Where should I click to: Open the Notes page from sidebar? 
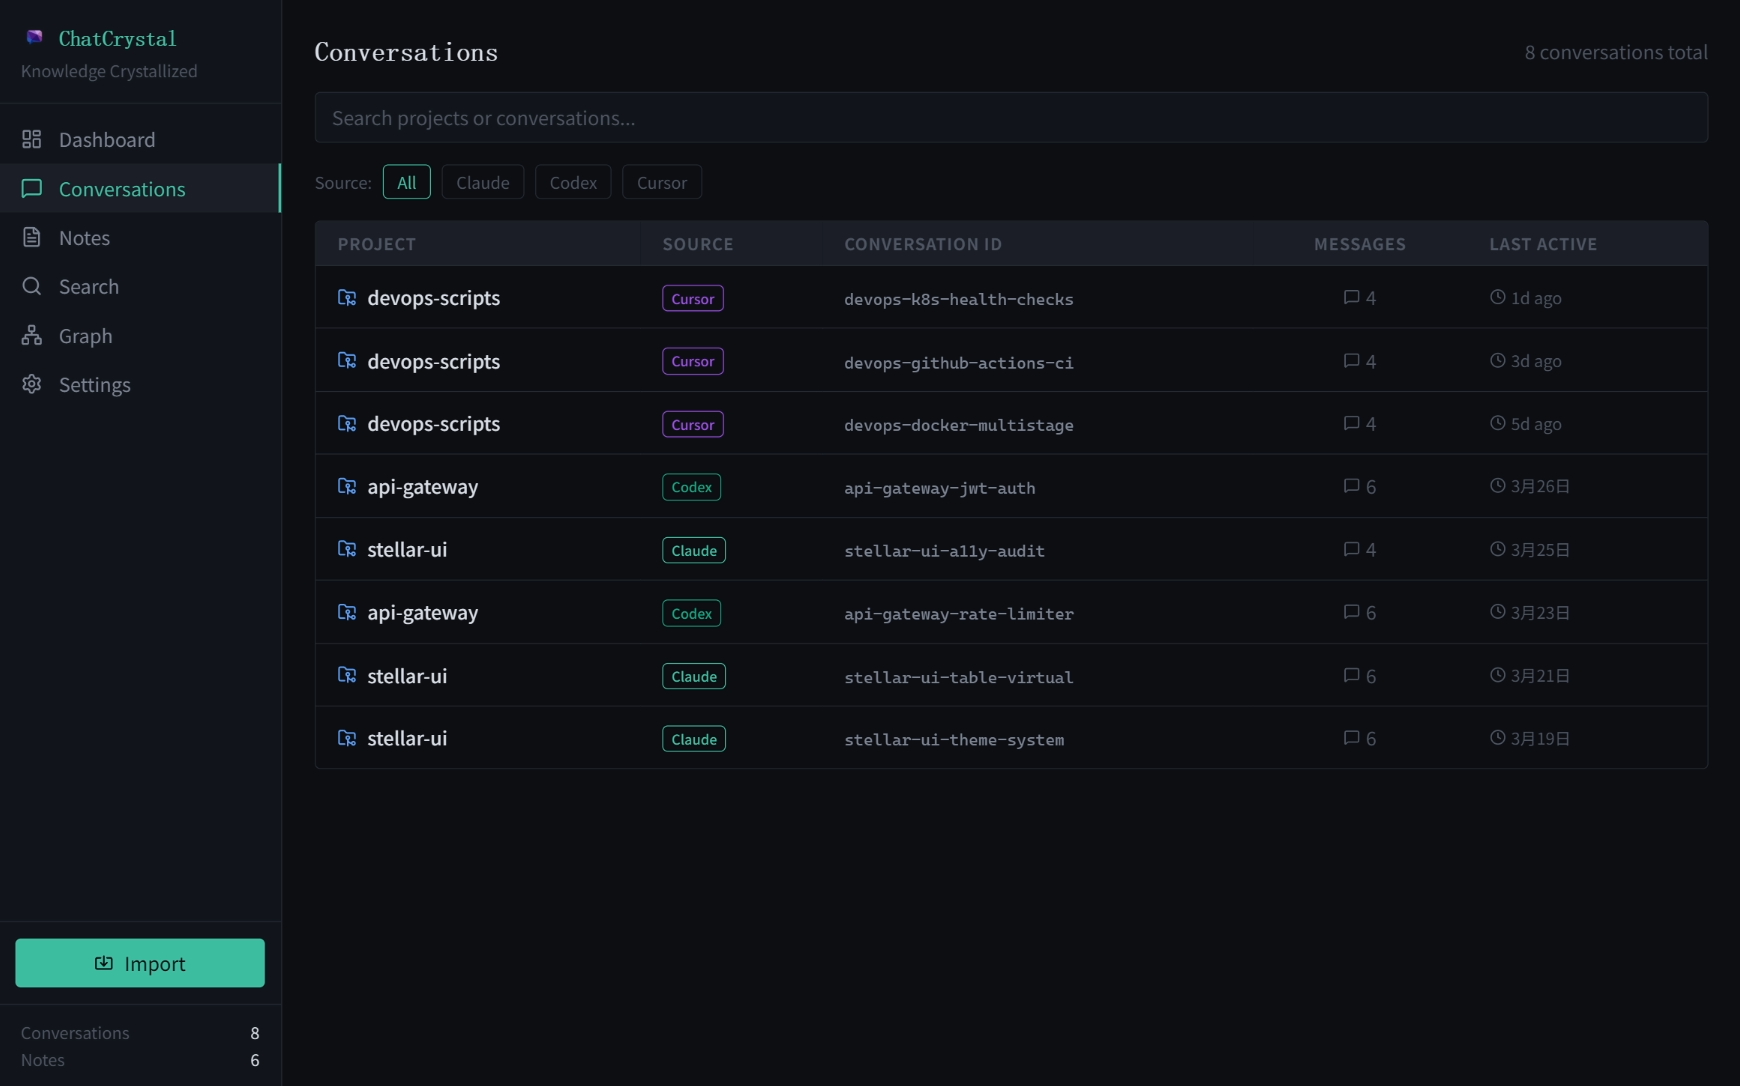[x=84, y=238]
